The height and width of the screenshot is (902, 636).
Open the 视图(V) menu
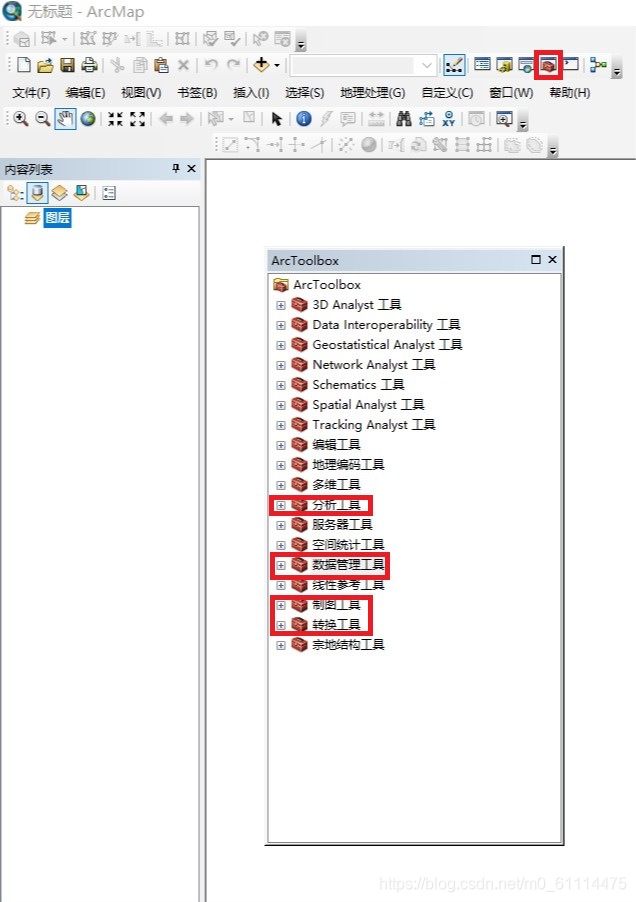[x=141, y=93]
